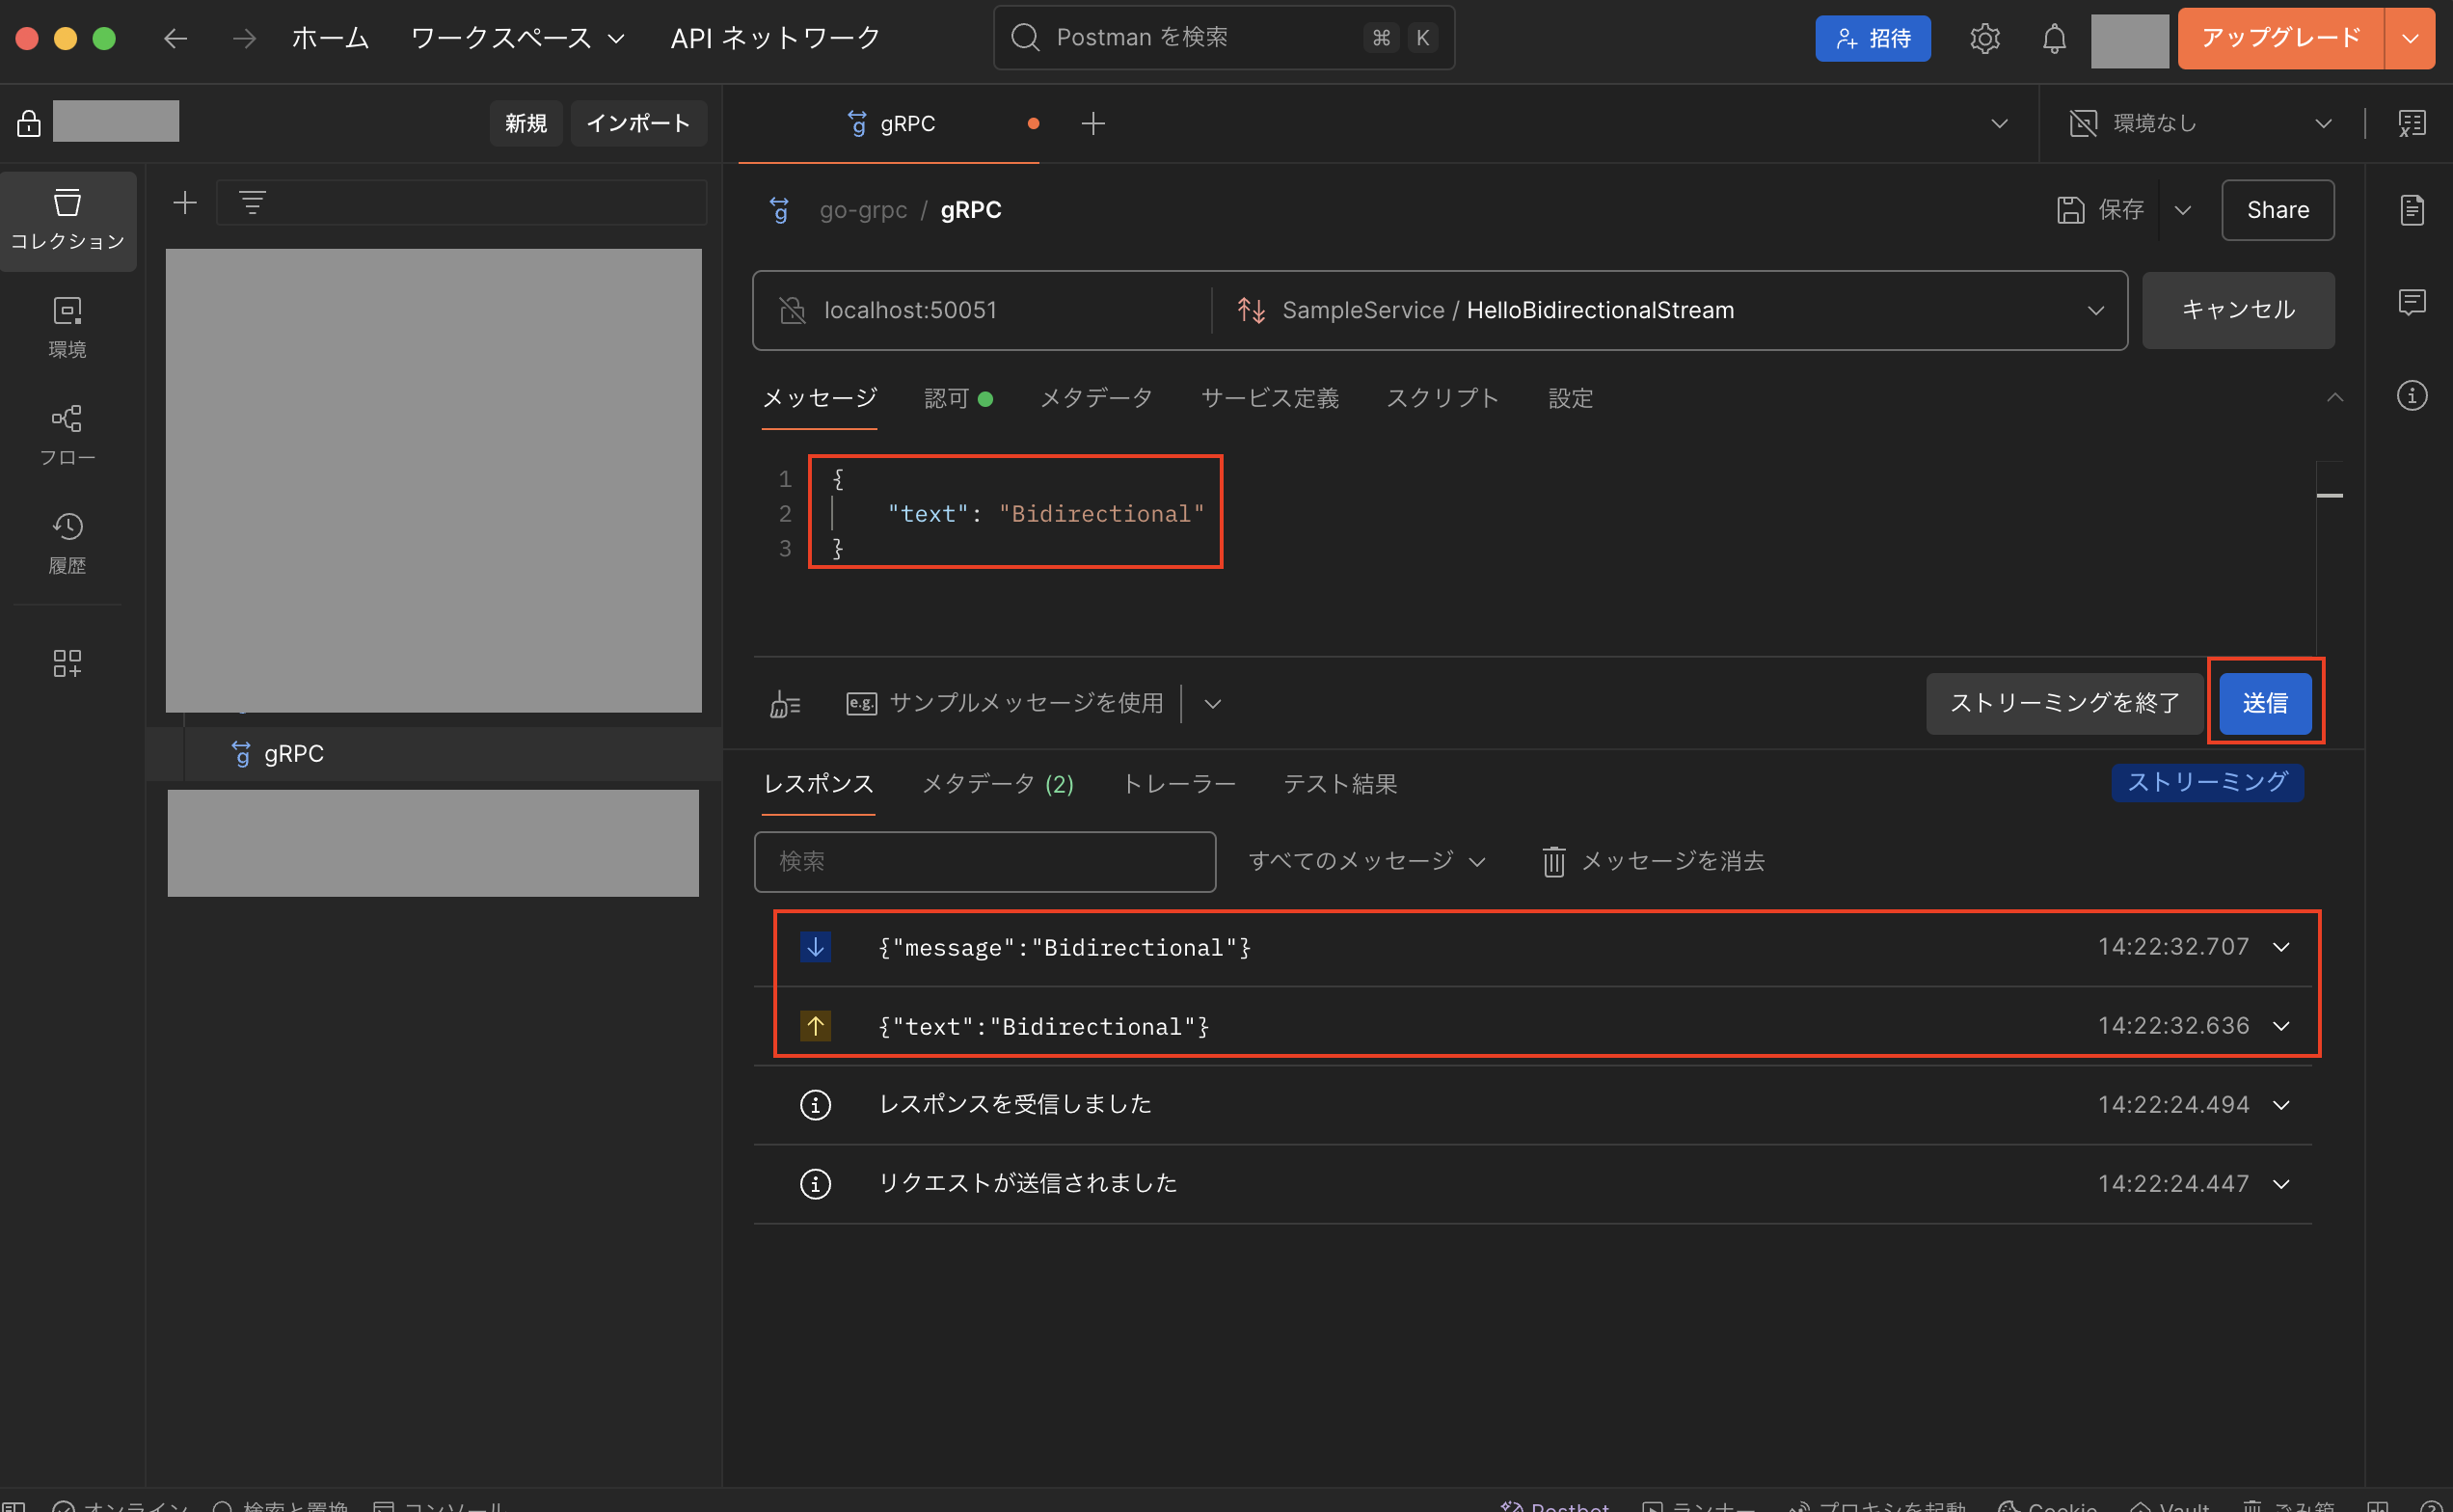Switch to the レスポンス tab
Viewport: 2453px width, 1512px height.
pyautogui.click(x=819, y=784)
